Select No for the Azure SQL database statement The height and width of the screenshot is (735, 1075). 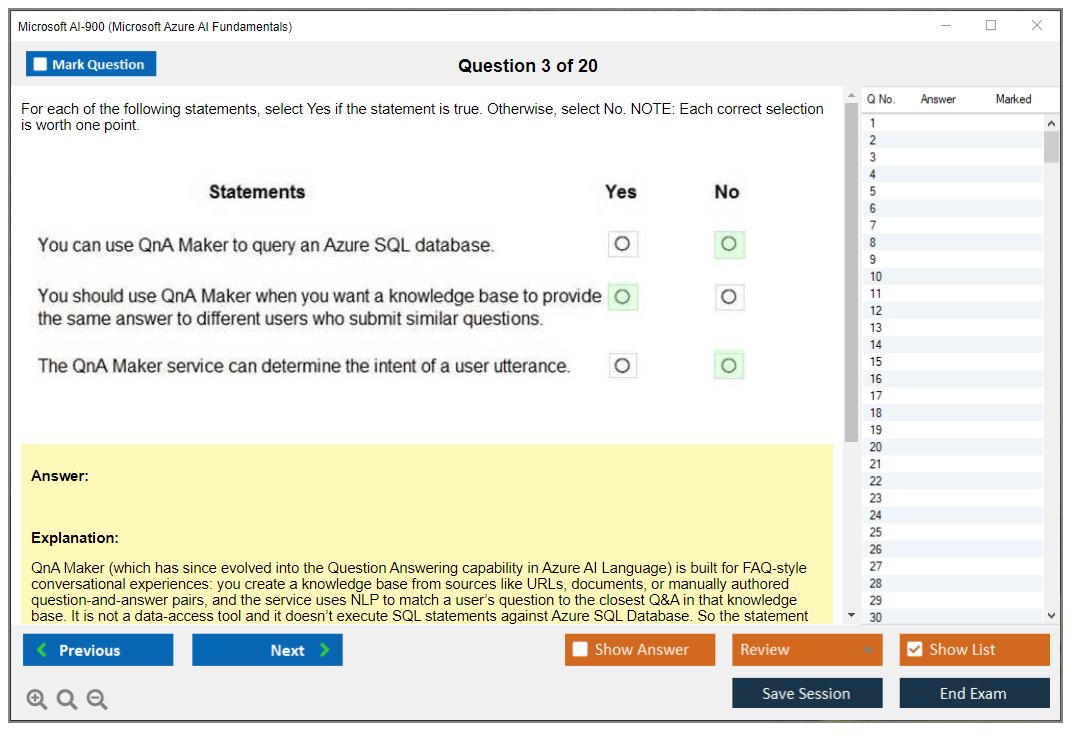[x=729, y=243]
